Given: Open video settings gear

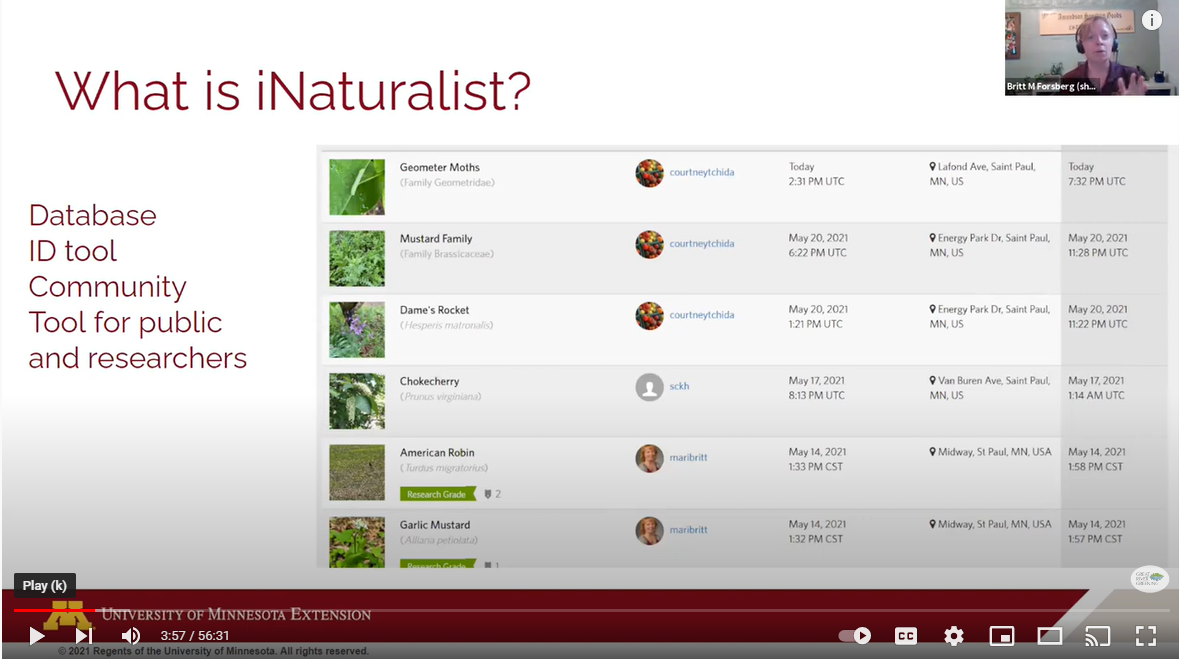Looking at the screenshot, I should (953, 636).
